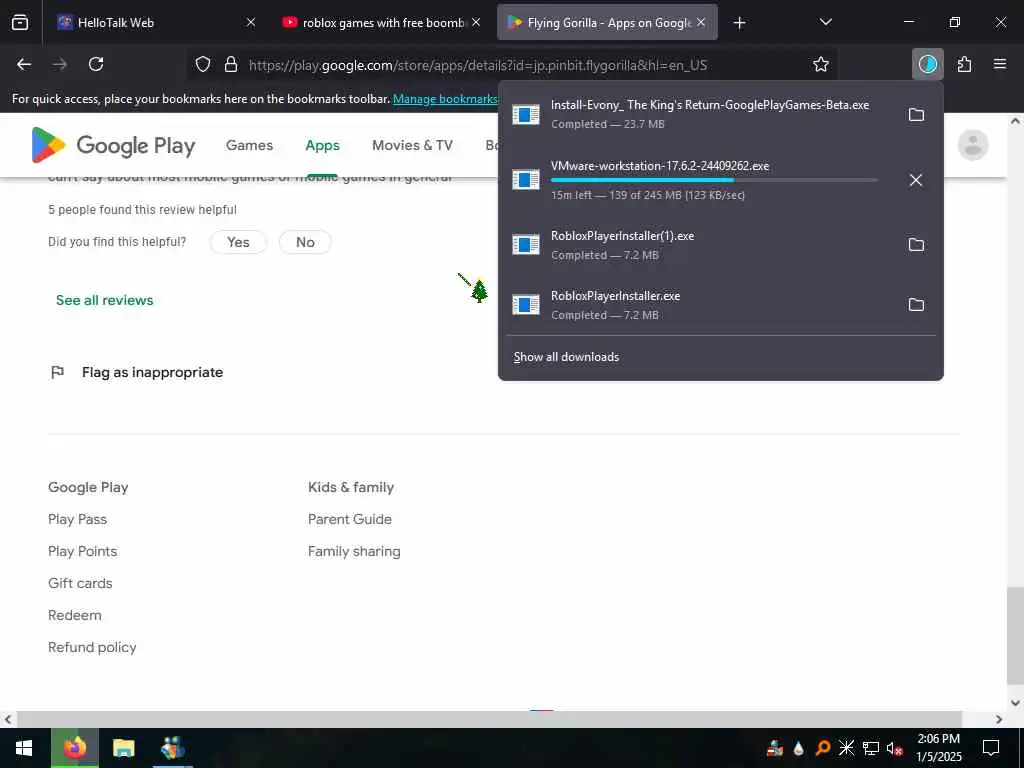Click the flag icon next to inappropriate

pos(57,372)
